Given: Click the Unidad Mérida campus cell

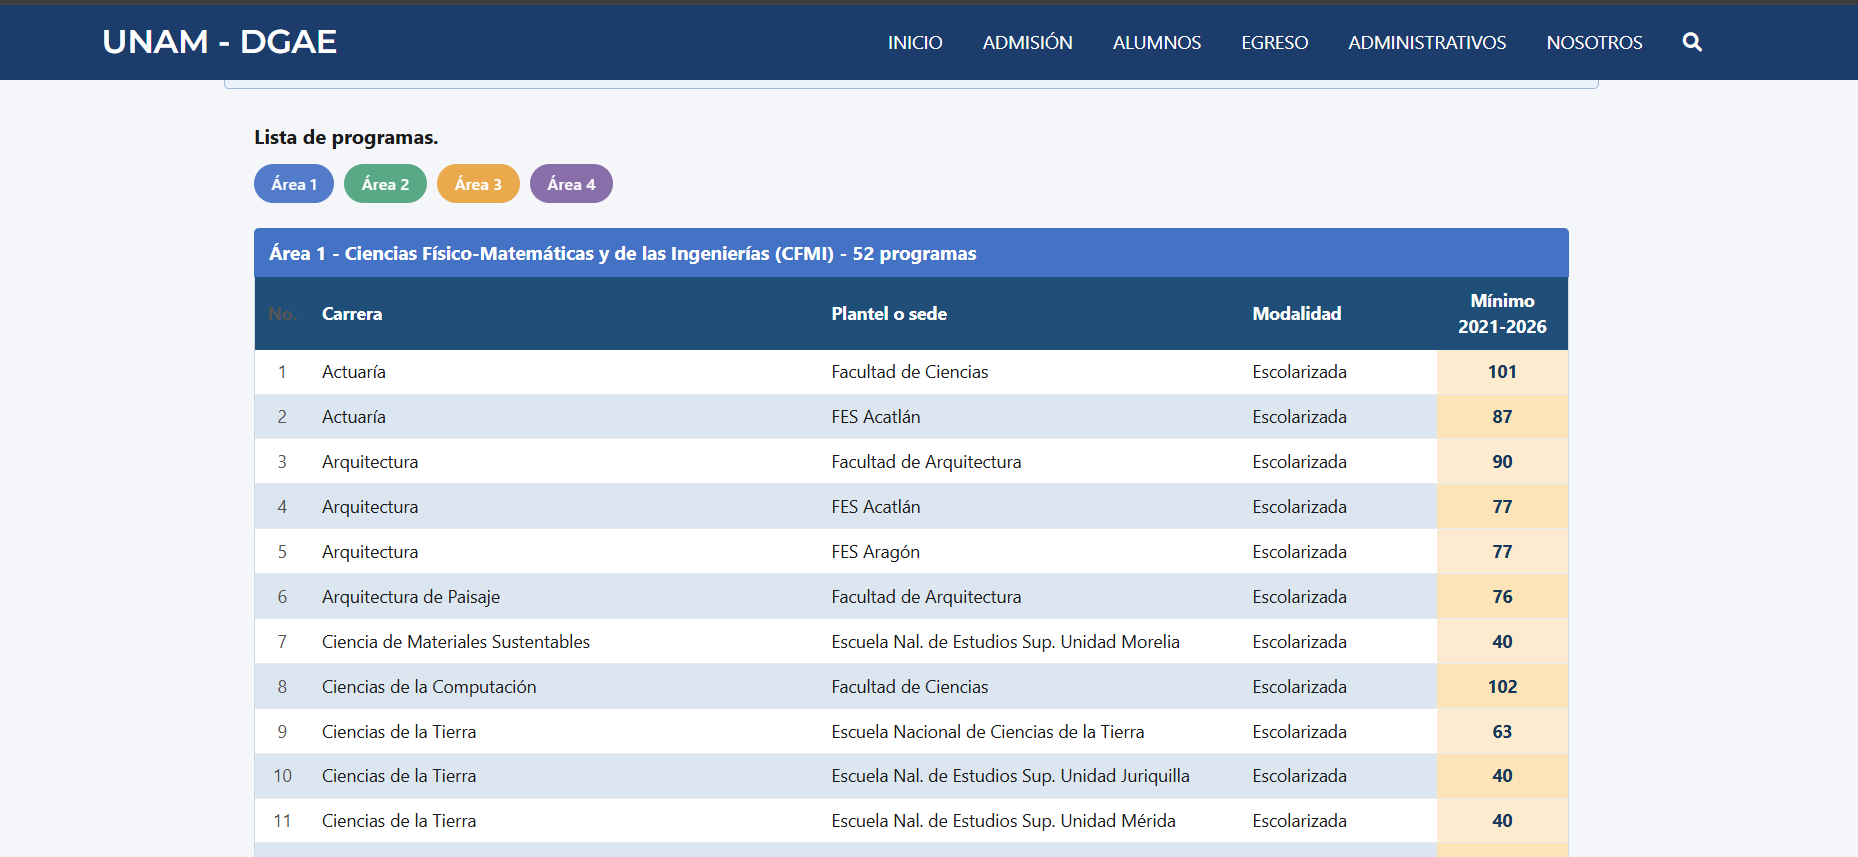Looking at the screenshot, I should tap(1004, 821).
